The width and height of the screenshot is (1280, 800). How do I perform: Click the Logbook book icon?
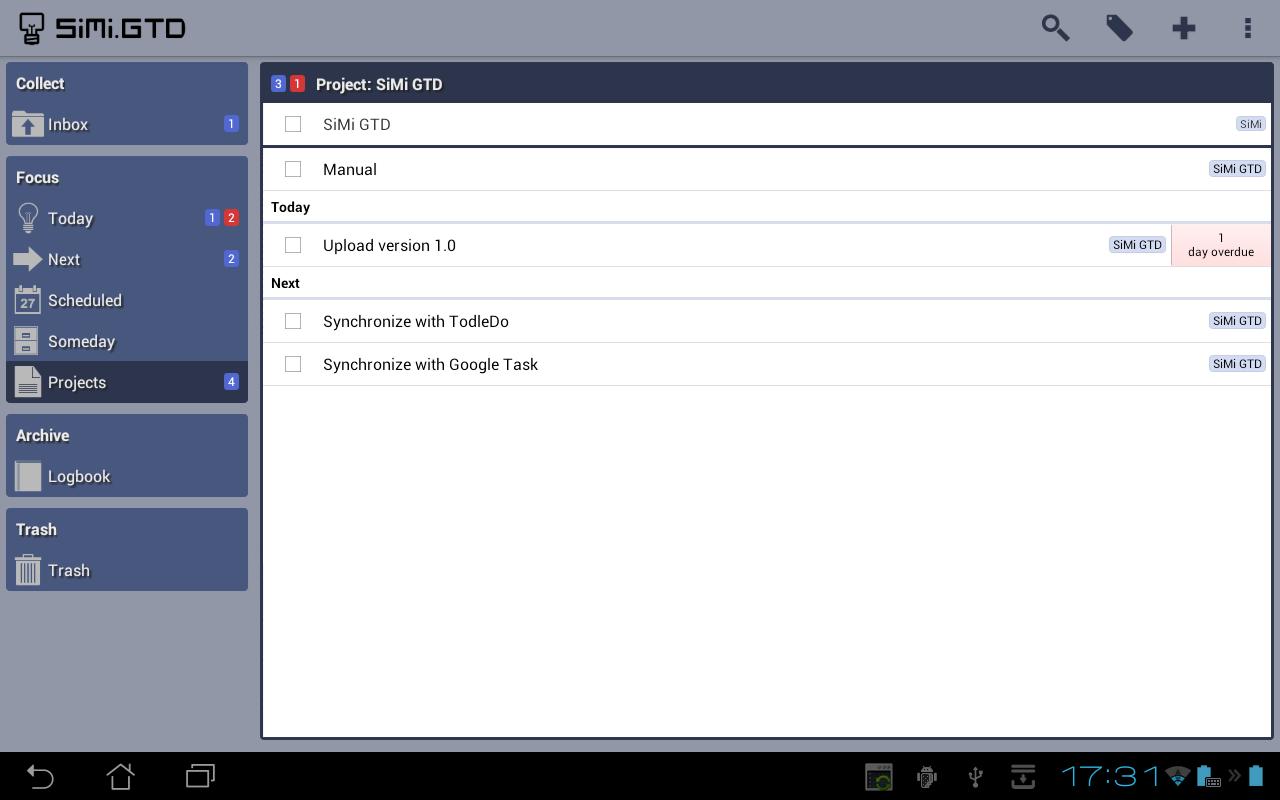pos(28,476)
